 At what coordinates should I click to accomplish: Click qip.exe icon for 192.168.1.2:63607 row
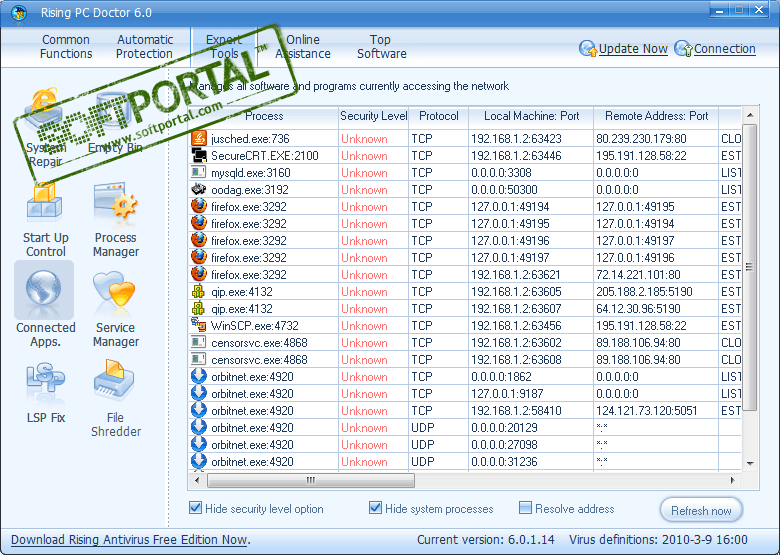pos(199,308)
